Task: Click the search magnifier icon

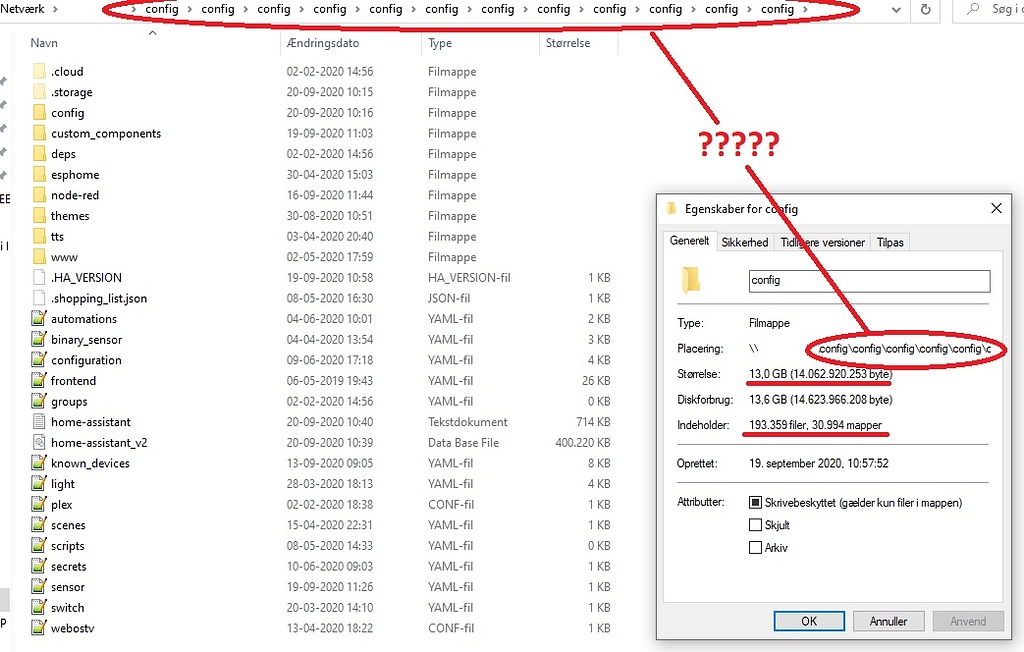Action: tap(973, 11)
